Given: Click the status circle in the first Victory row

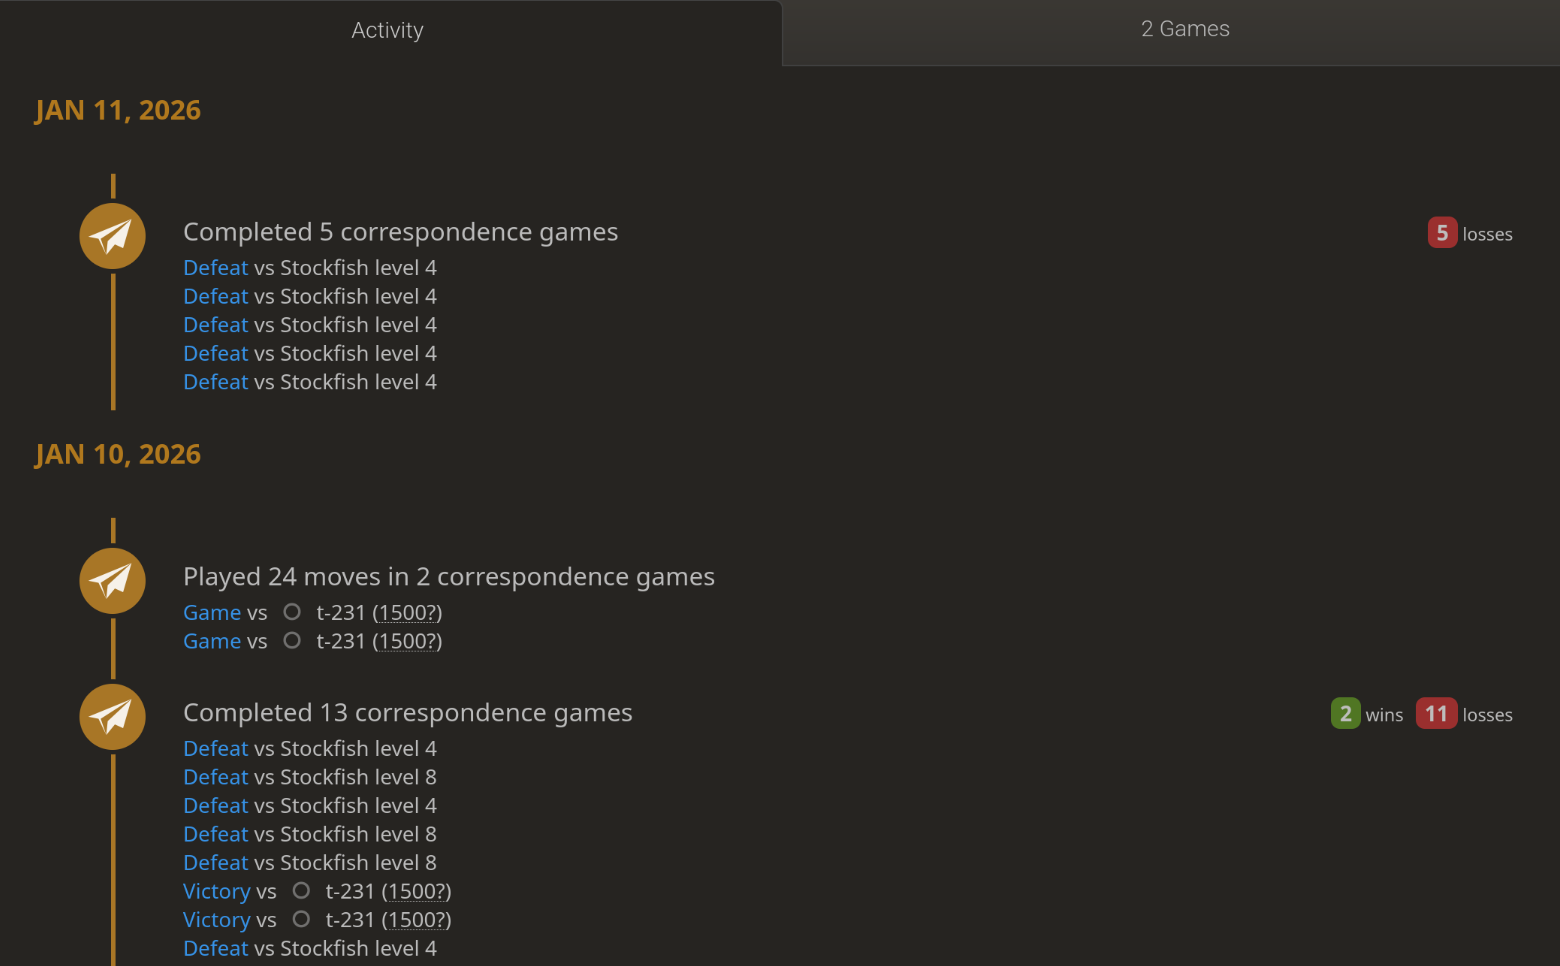Looking at the screenshot, I should pos(301,891).
